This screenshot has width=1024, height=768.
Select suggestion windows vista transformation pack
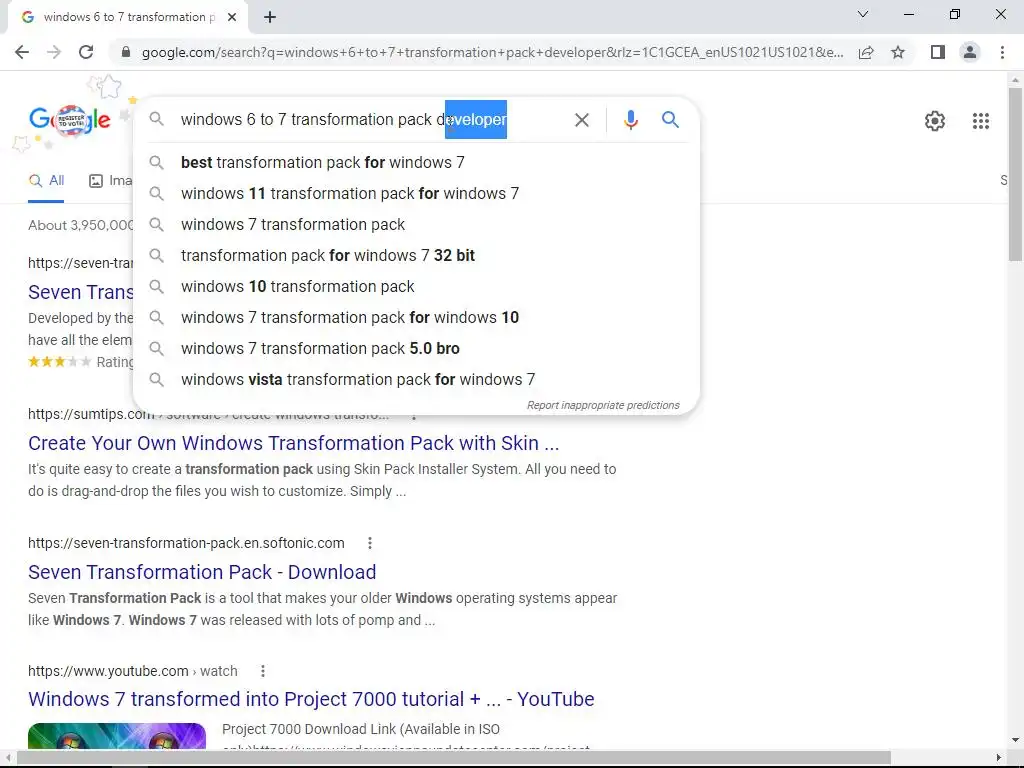(x=416, y=379)
